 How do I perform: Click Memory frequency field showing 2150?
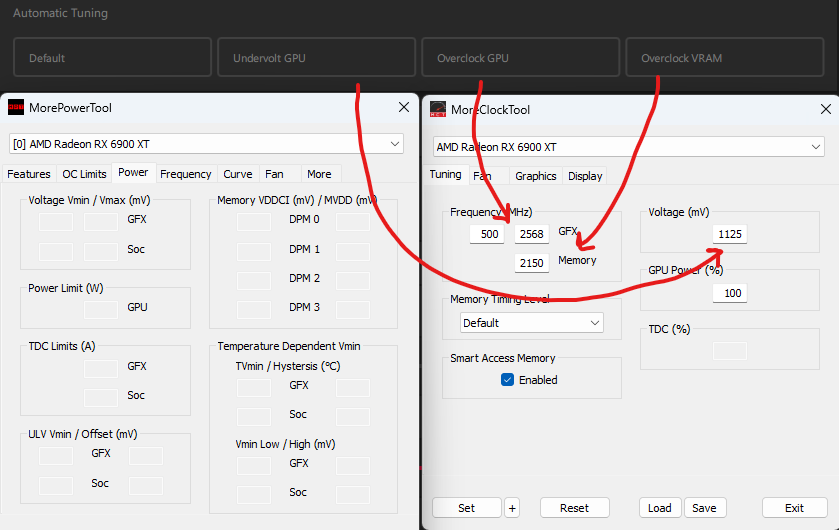(x=532, y=263)
